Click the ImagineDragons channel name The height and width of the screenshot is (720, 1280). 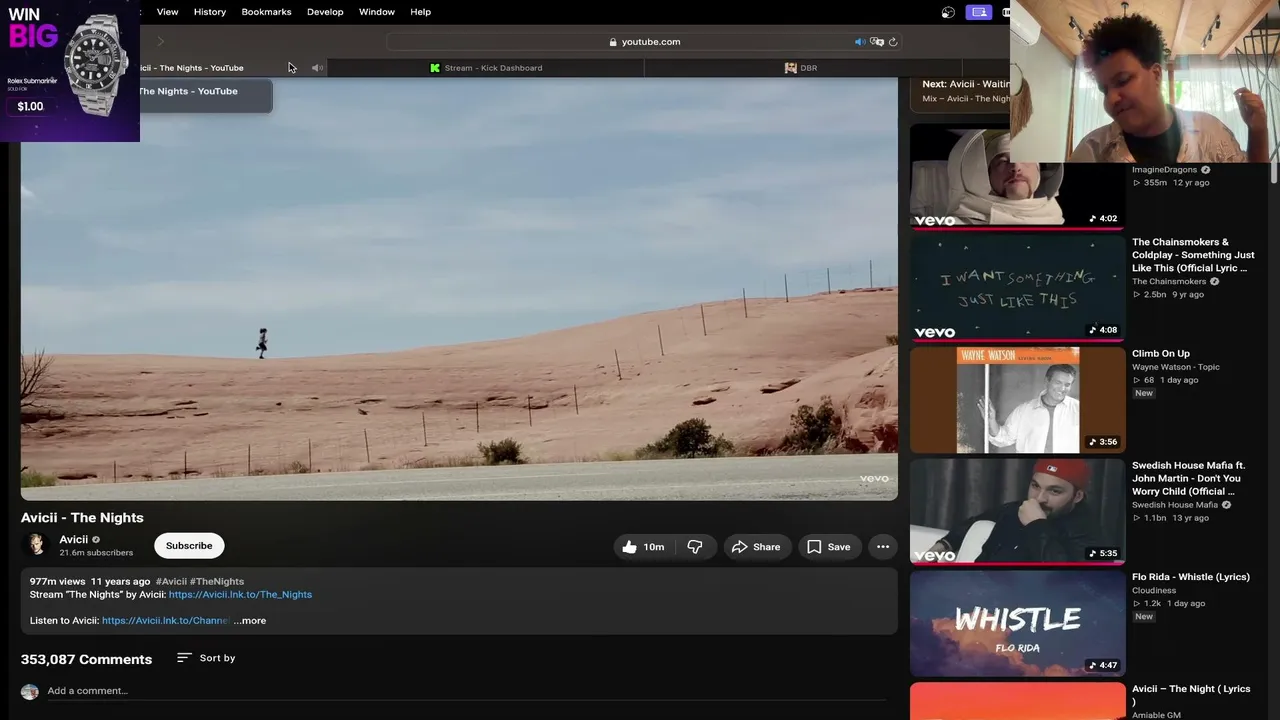[1164, 170]
